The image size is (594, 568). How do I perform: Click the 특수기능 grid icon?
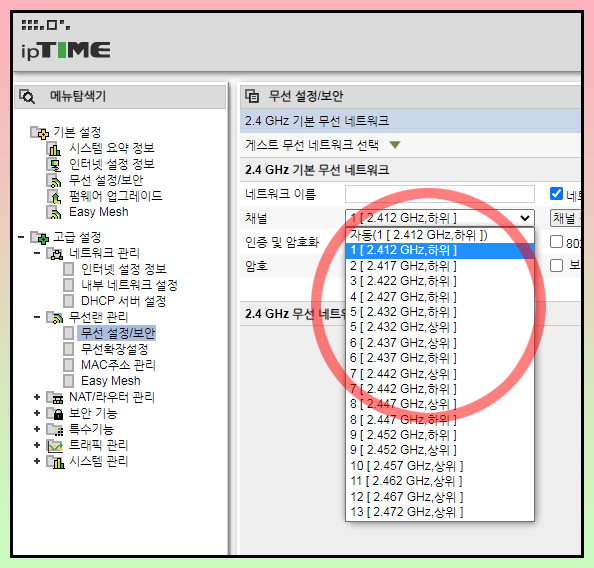55,429
